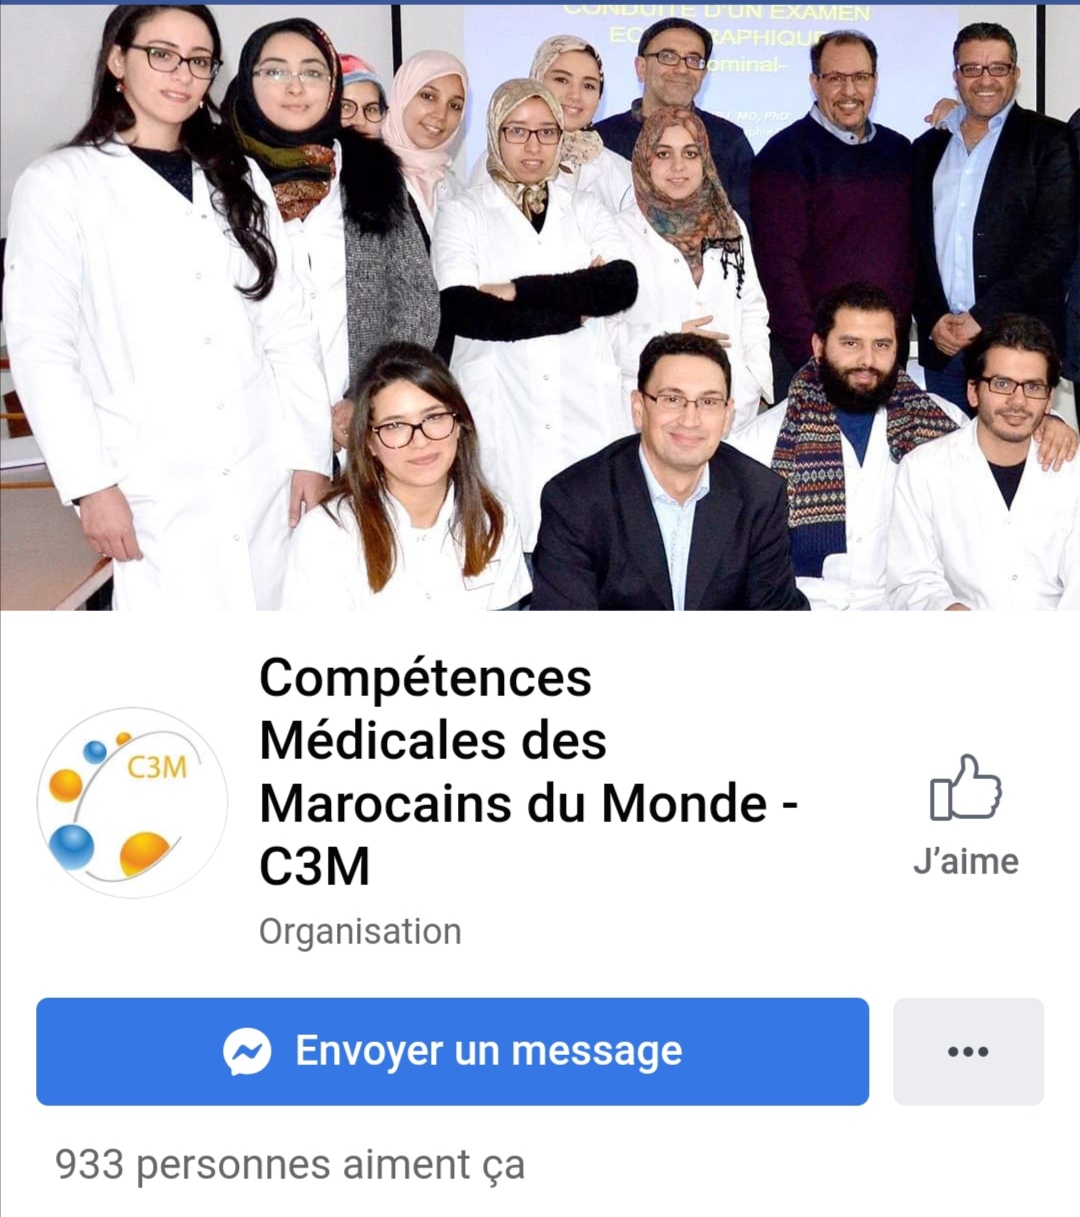Click the thumbs-up like icon

[x=965, y=788]
